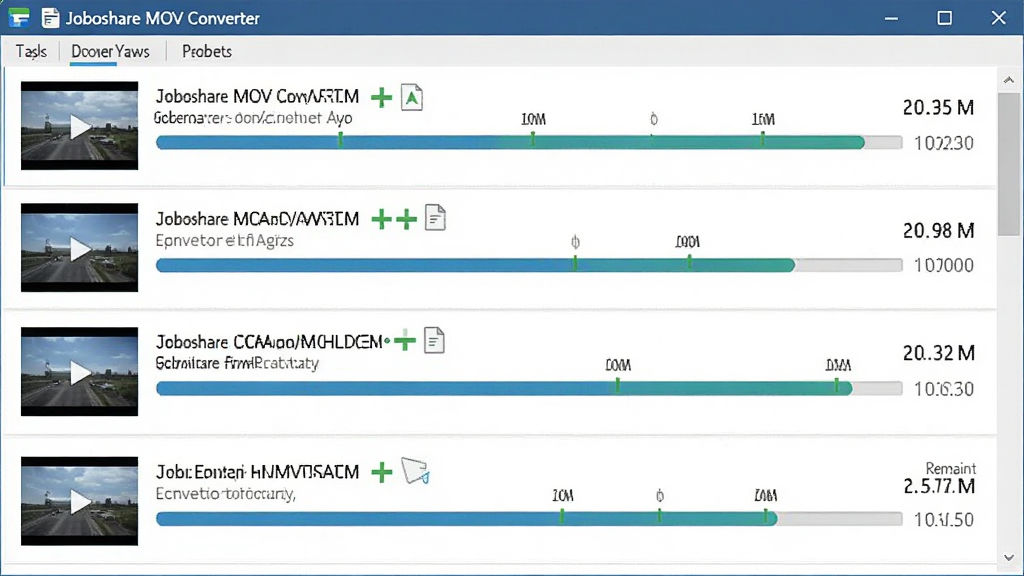Click progress bar of the 20.98 M row
This screenshot has height=576, width=1024.
pyautogui.click(x=529, y=264)
